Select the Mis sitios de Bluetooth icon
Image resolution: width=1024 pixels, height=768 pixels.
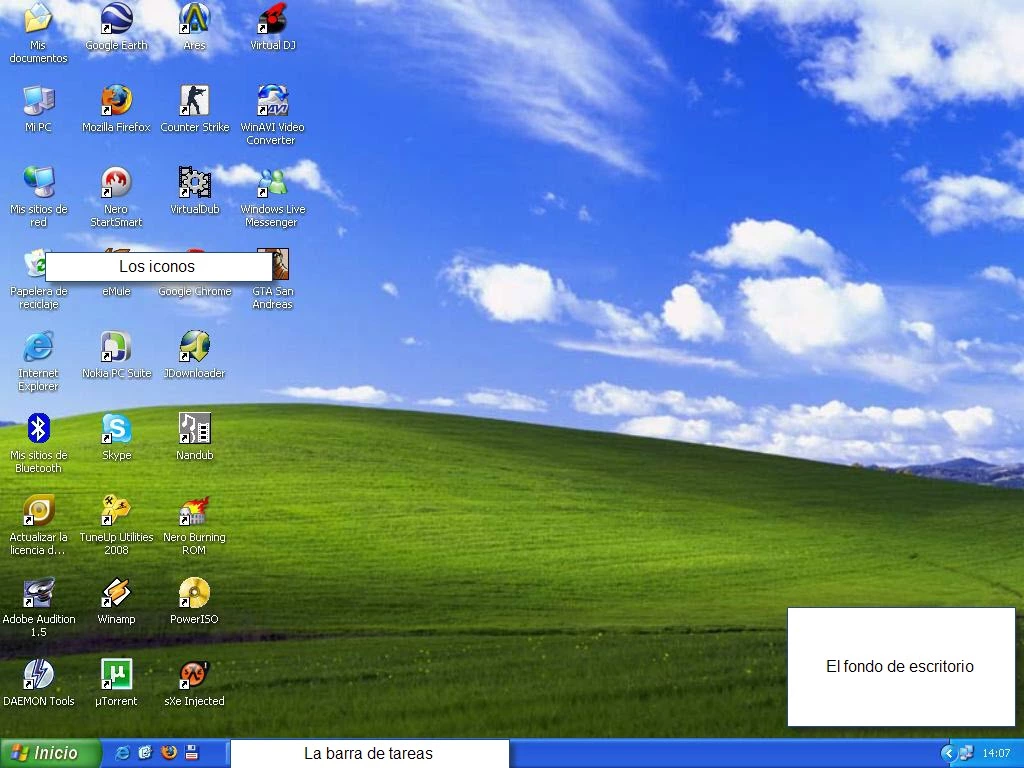(38, 428)
